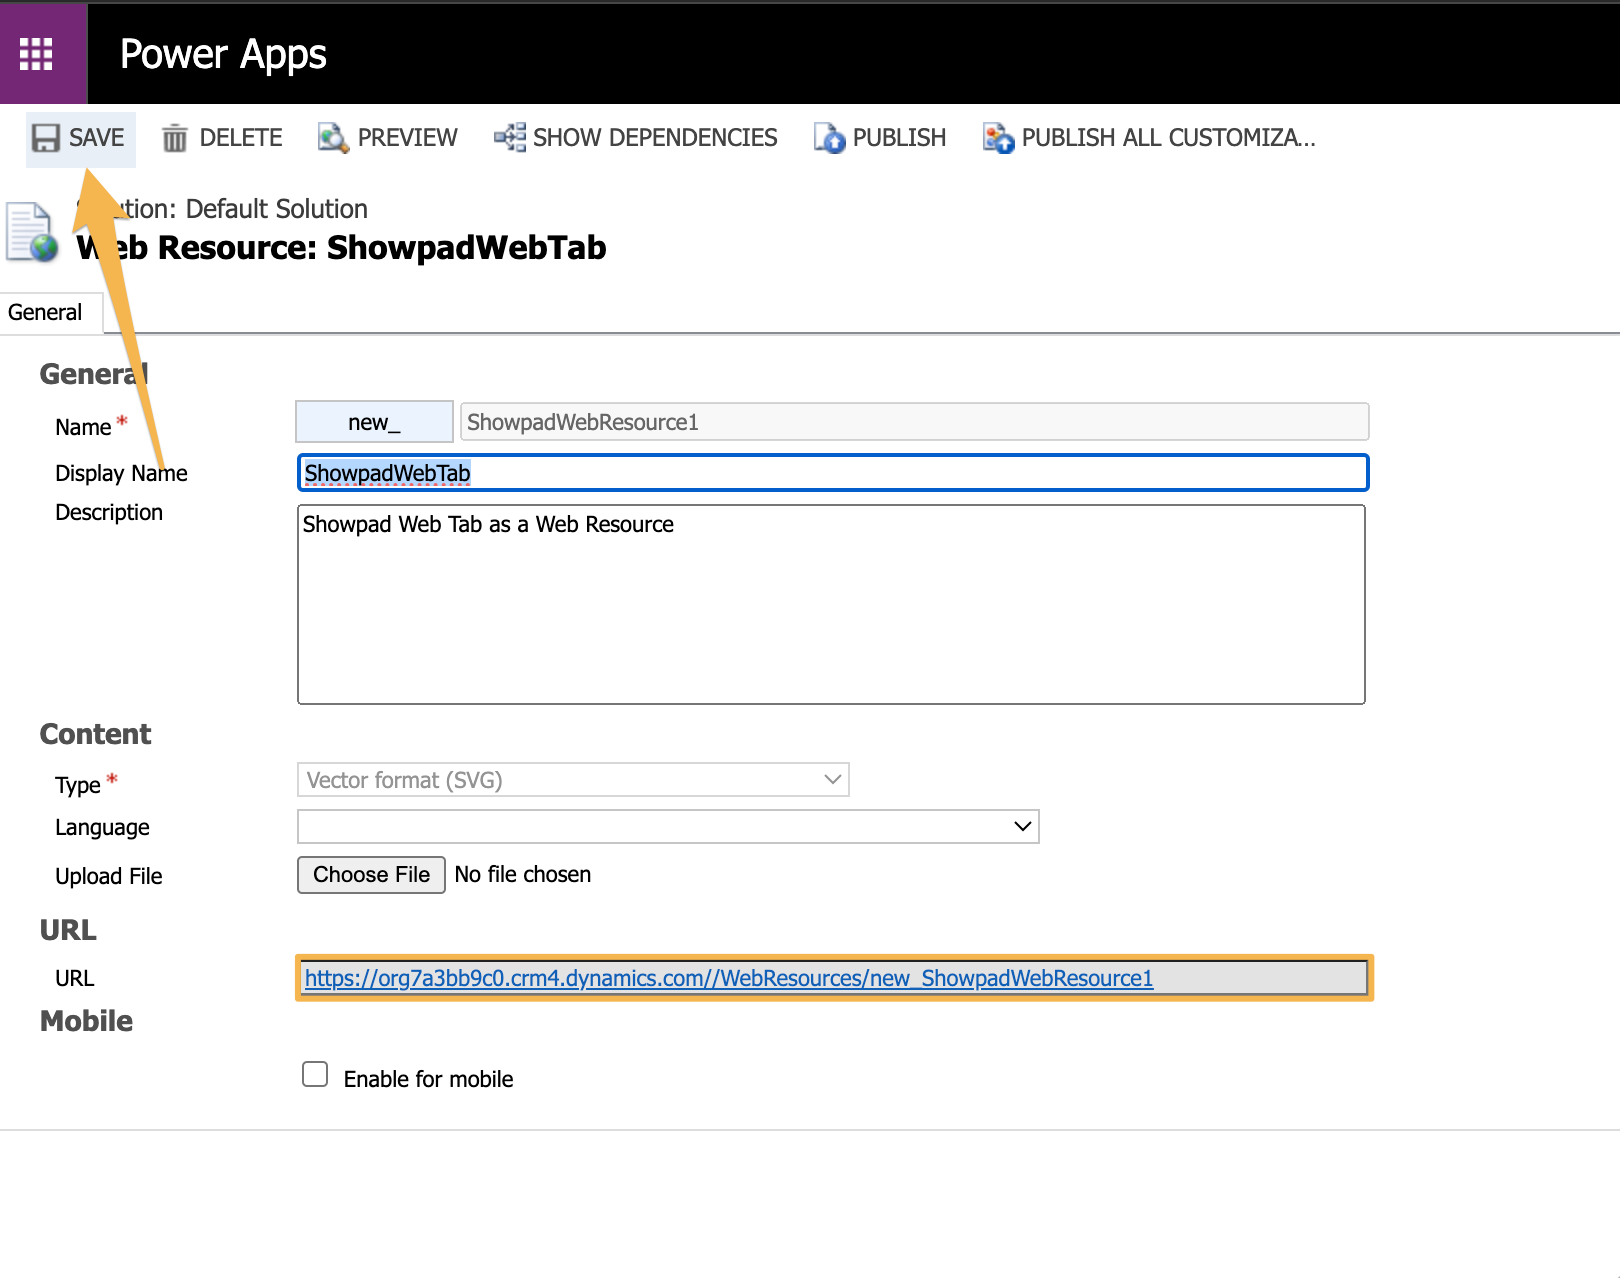Click the Language field label
The width and height of the screenshot is (1620, 1278).
pyautogui.click(x=102, y=828)
